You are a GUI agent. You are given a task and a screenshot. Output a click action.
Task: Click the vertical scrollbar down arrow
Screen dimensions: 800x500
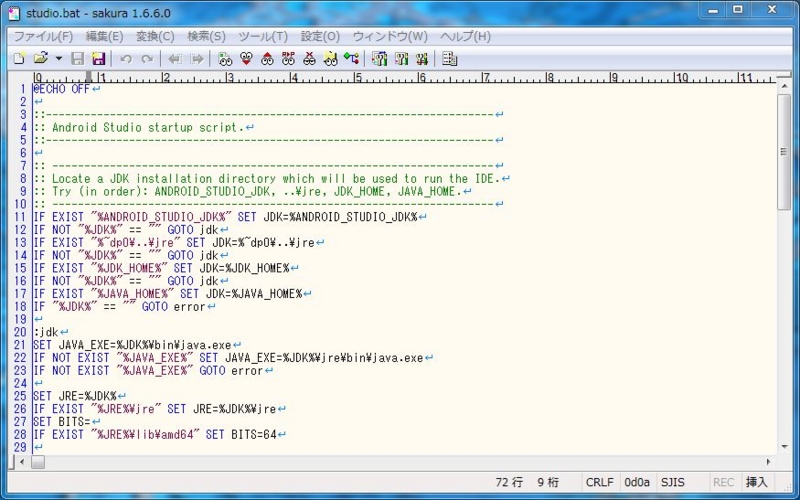click(x=784, y=447)
